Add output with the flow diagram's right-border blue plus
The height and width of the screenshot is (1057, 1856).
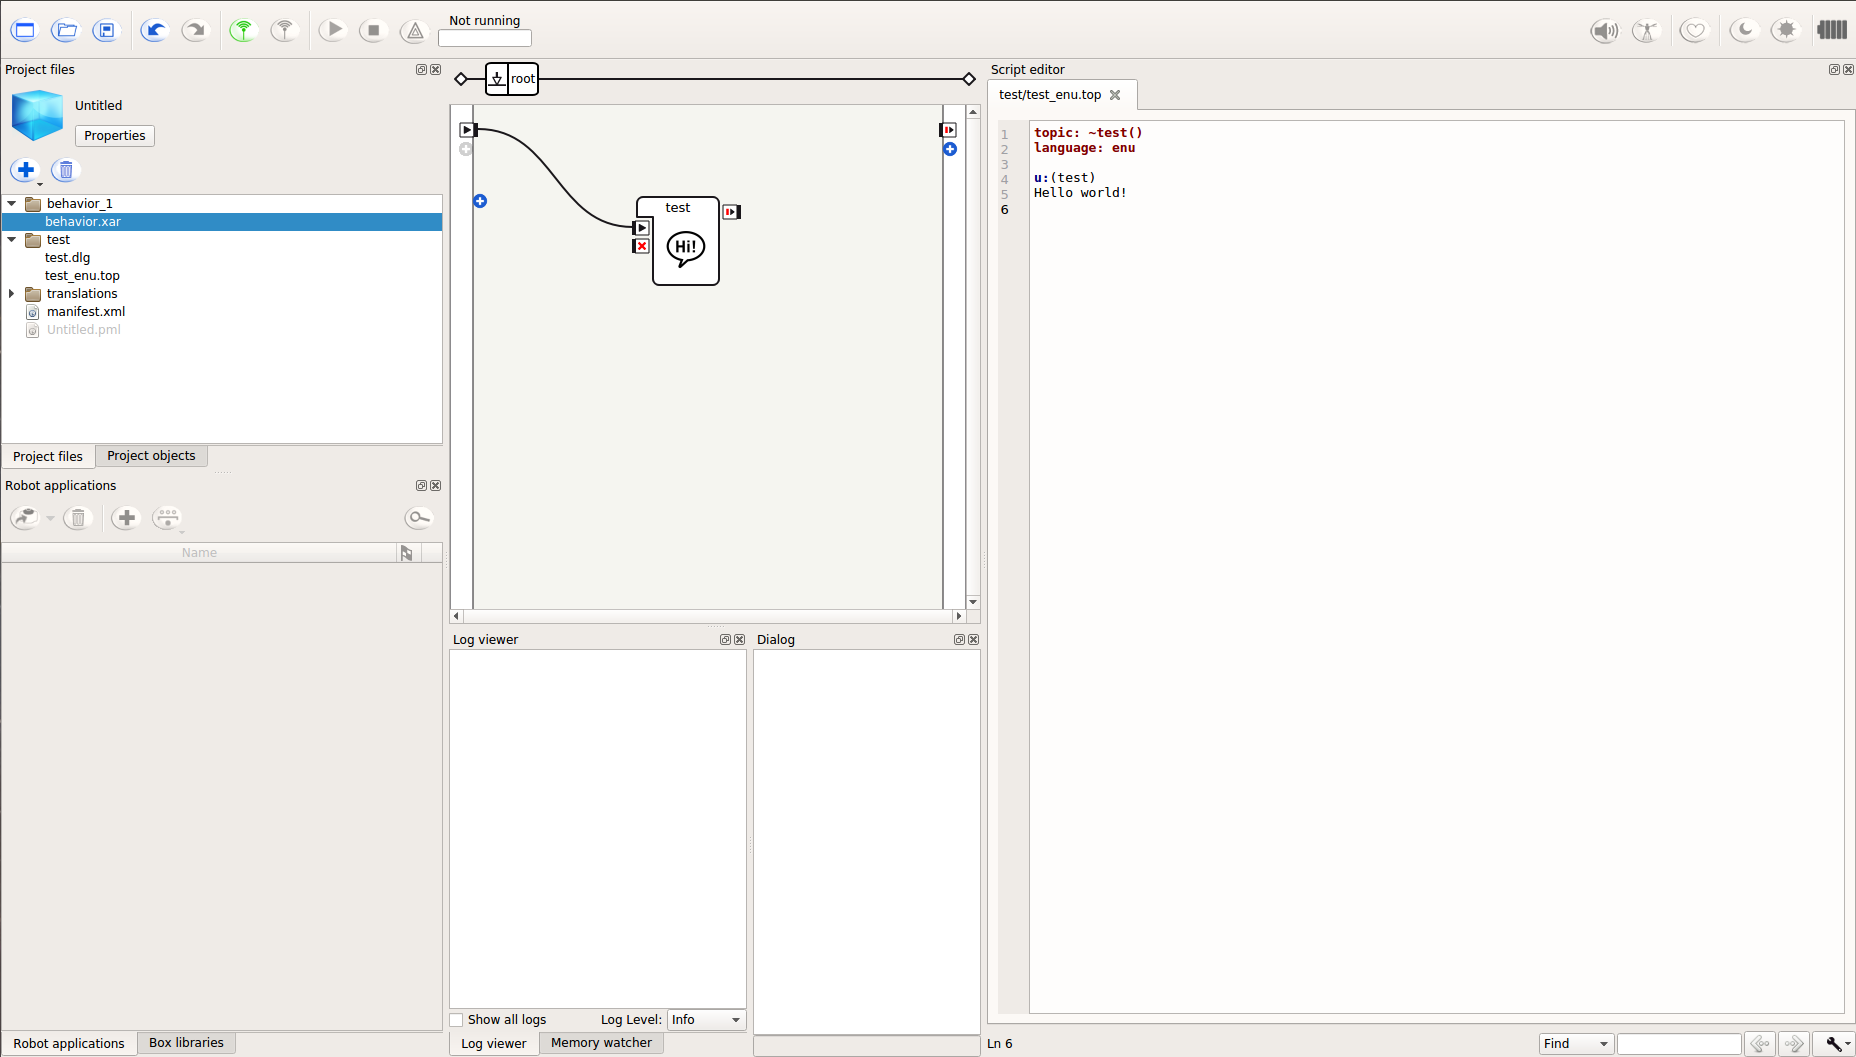pyautogui.click(x=950, y=149)
